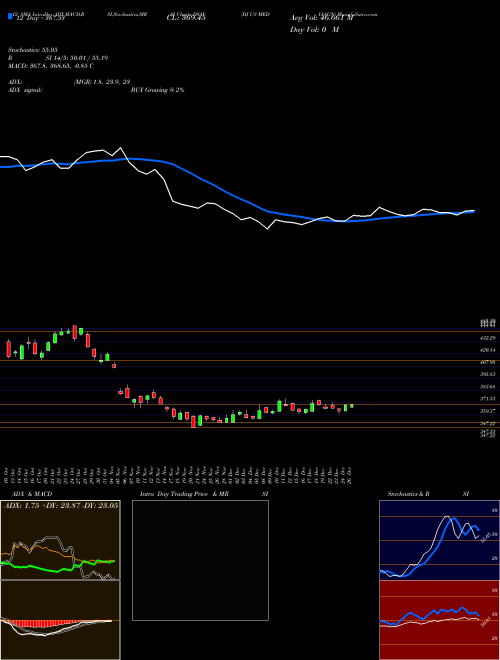Select the 383.68 price axis label

point(488,386)
